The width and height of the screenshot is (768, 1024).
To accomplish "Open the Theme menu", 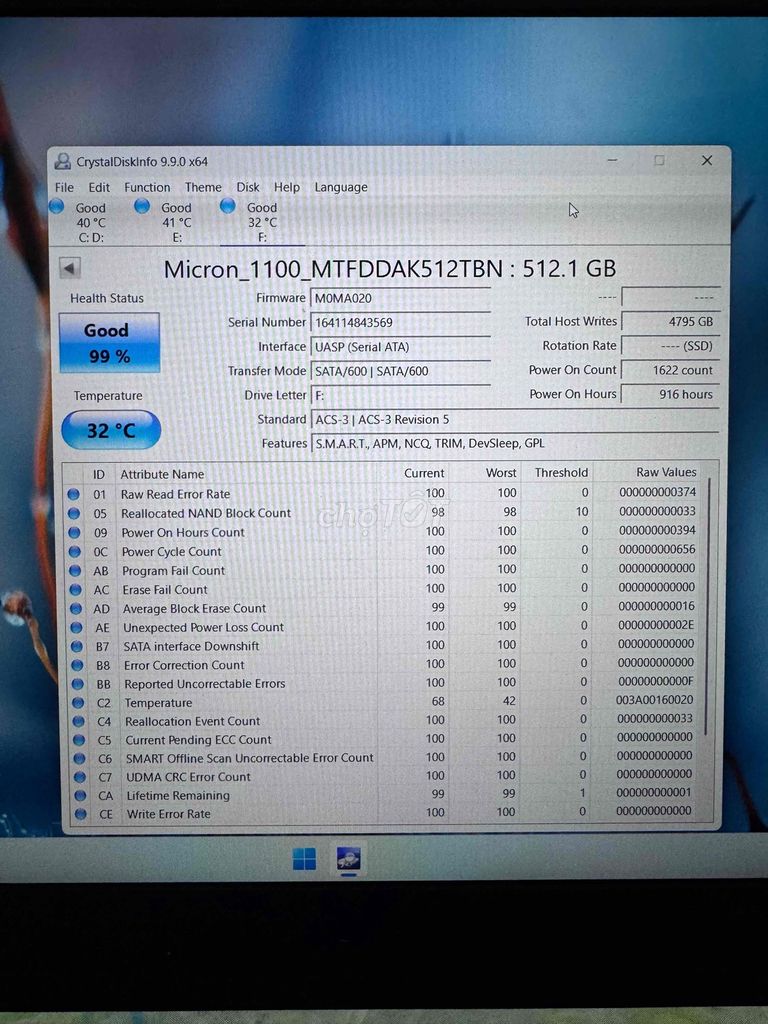I will point(203,187).
